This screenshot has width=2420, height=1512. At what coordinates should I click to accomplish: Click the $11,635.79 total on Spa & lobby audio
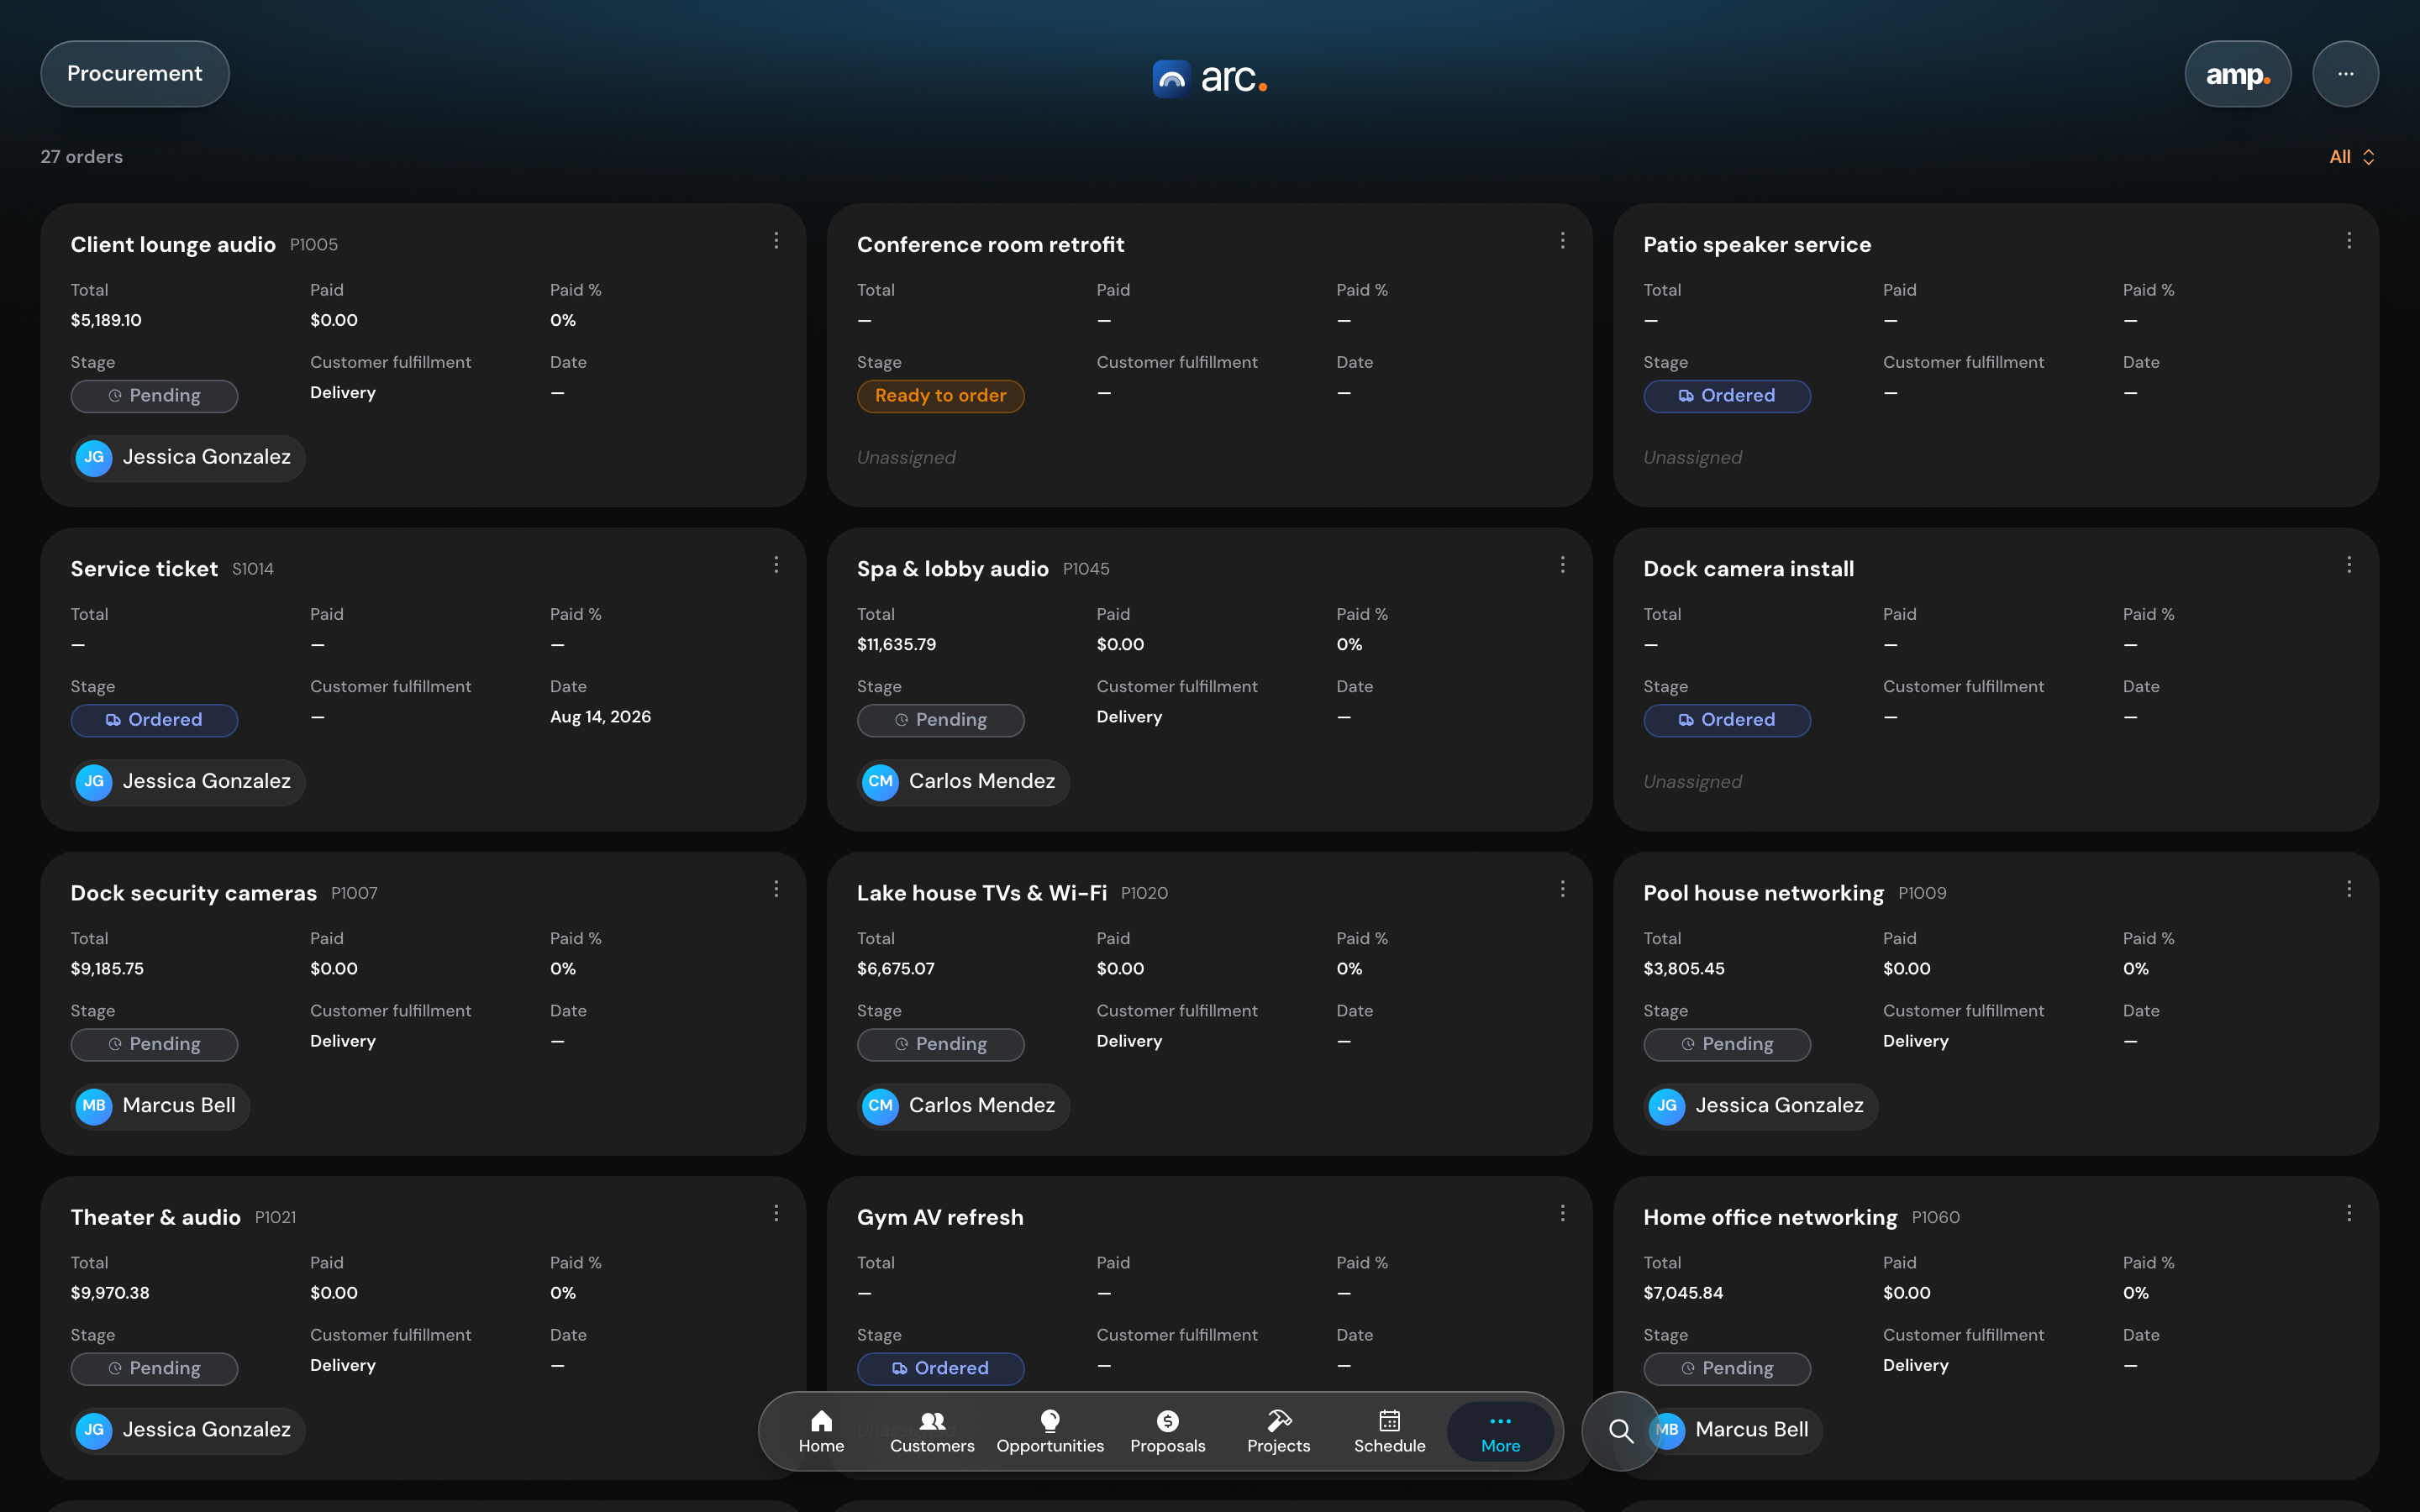896,645
